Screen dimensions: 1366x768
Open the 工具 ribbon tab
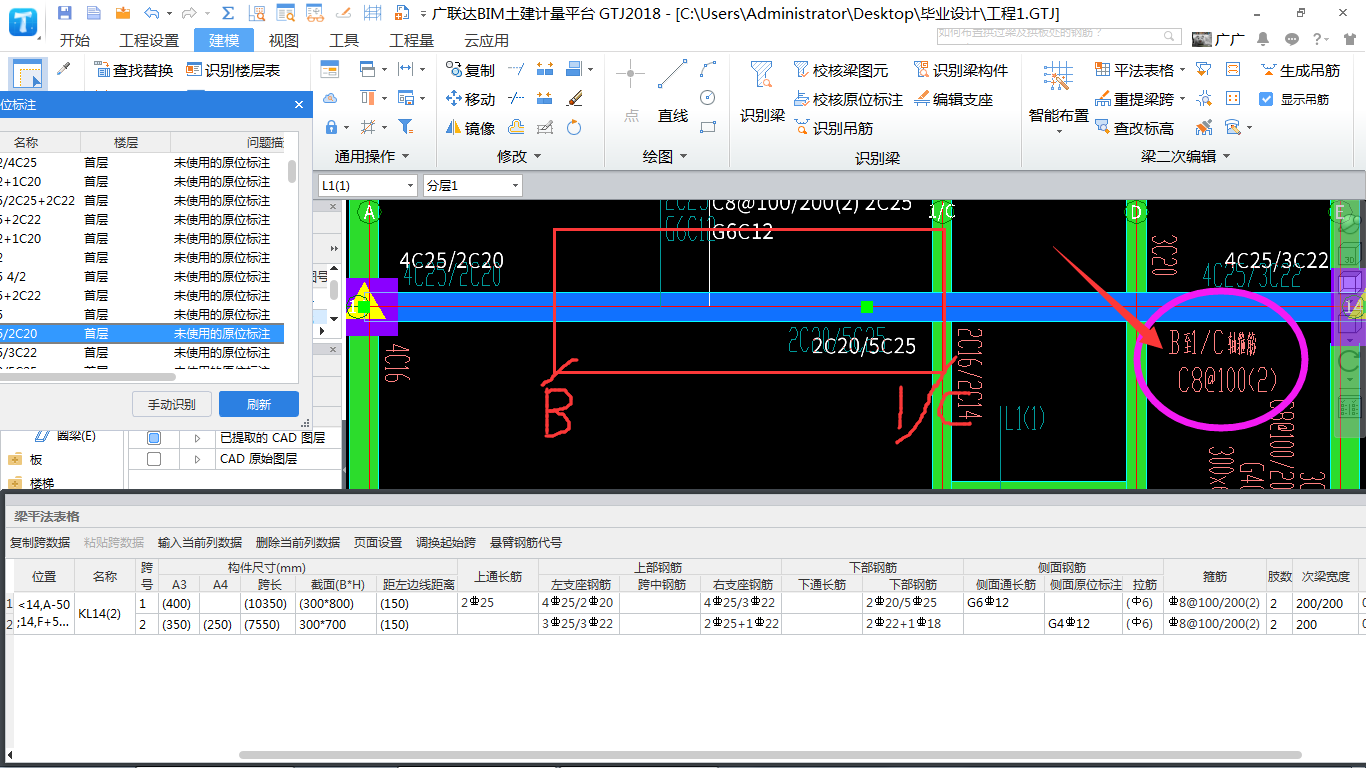[344, 40]
